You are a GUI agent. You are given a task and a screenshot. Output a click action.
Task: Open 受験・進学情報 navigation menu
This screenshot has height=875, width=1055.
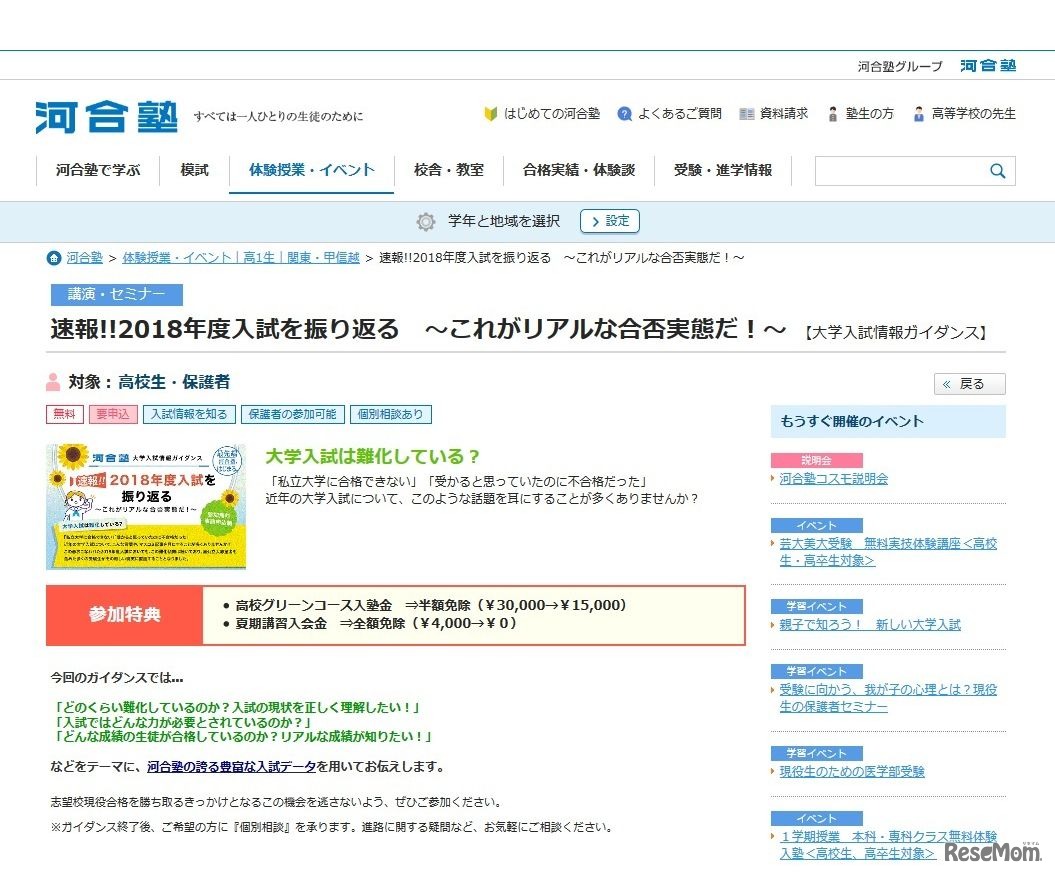point(723,170)
